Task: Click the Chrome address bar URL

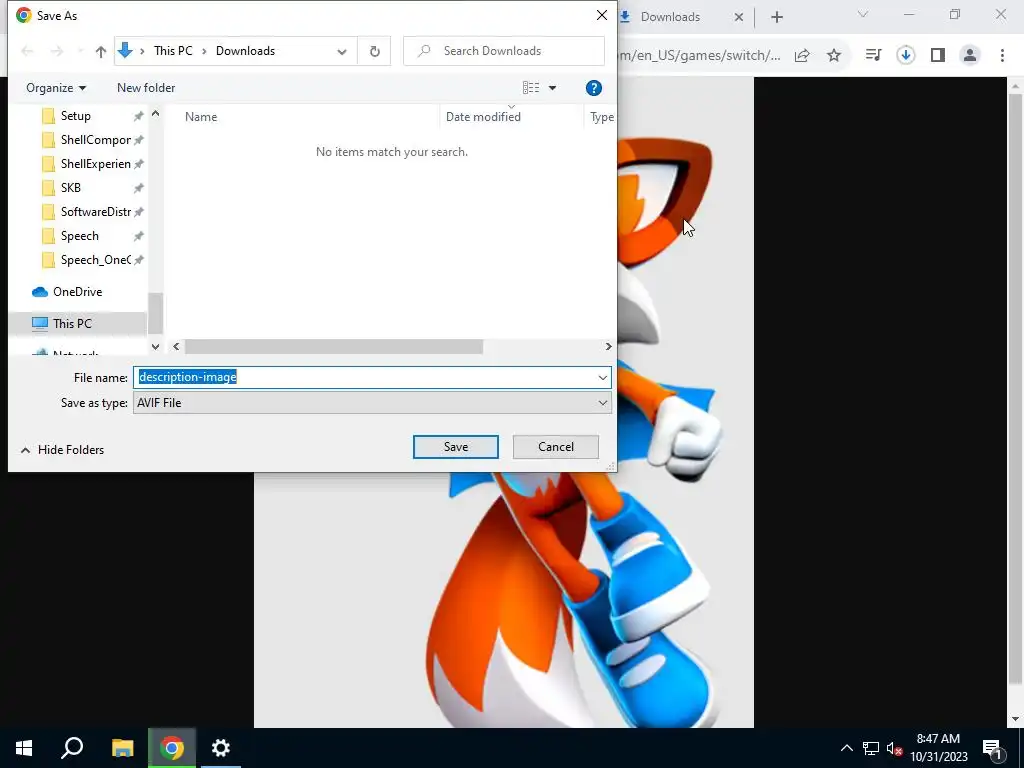Action: (700, 56)
